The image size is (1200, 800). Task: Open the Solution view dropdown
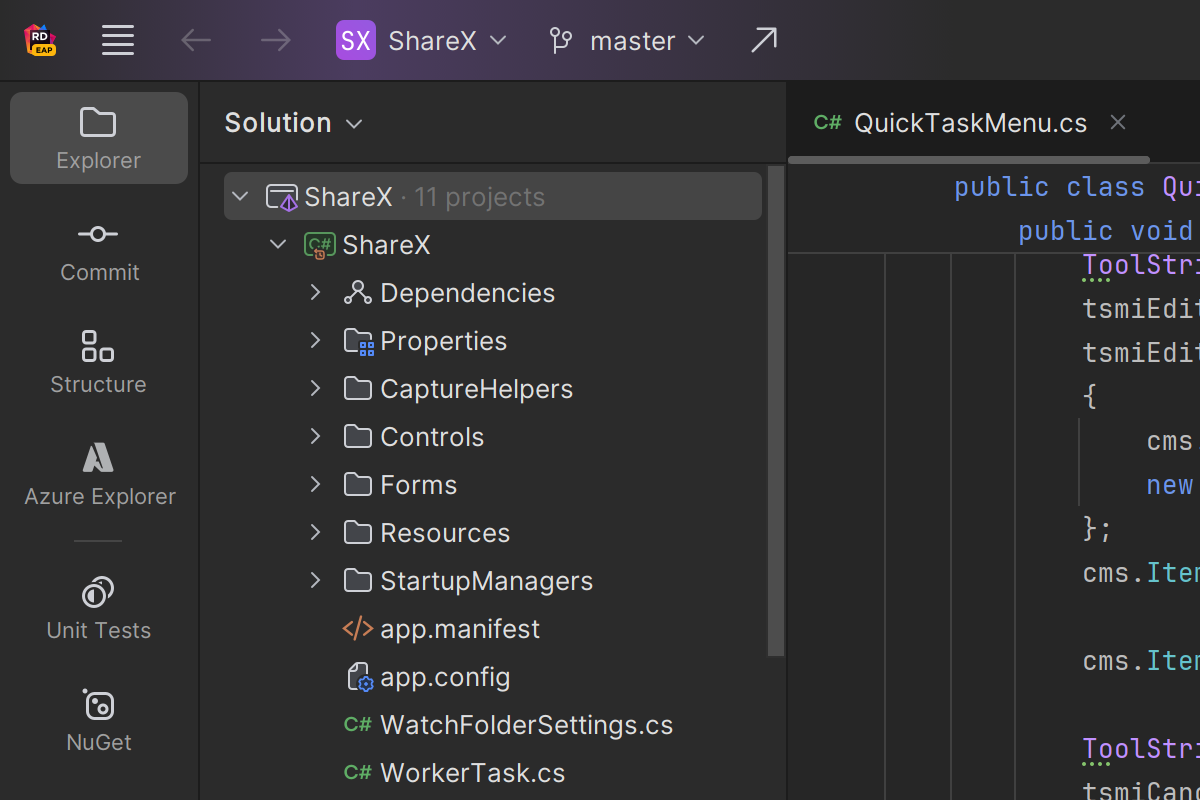pos(293,123)
